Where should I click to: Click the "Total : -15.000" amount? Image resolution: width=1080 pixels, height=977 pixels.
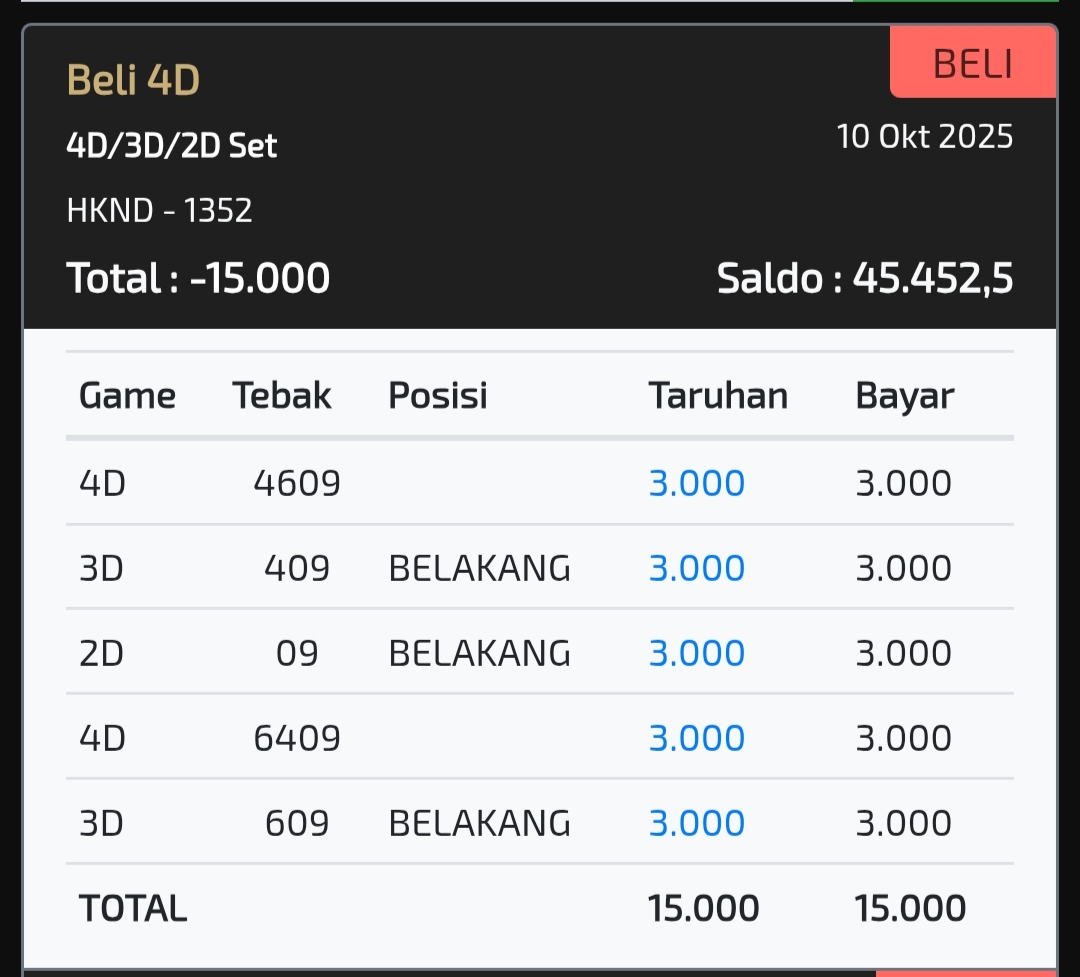tap(198, 278)
